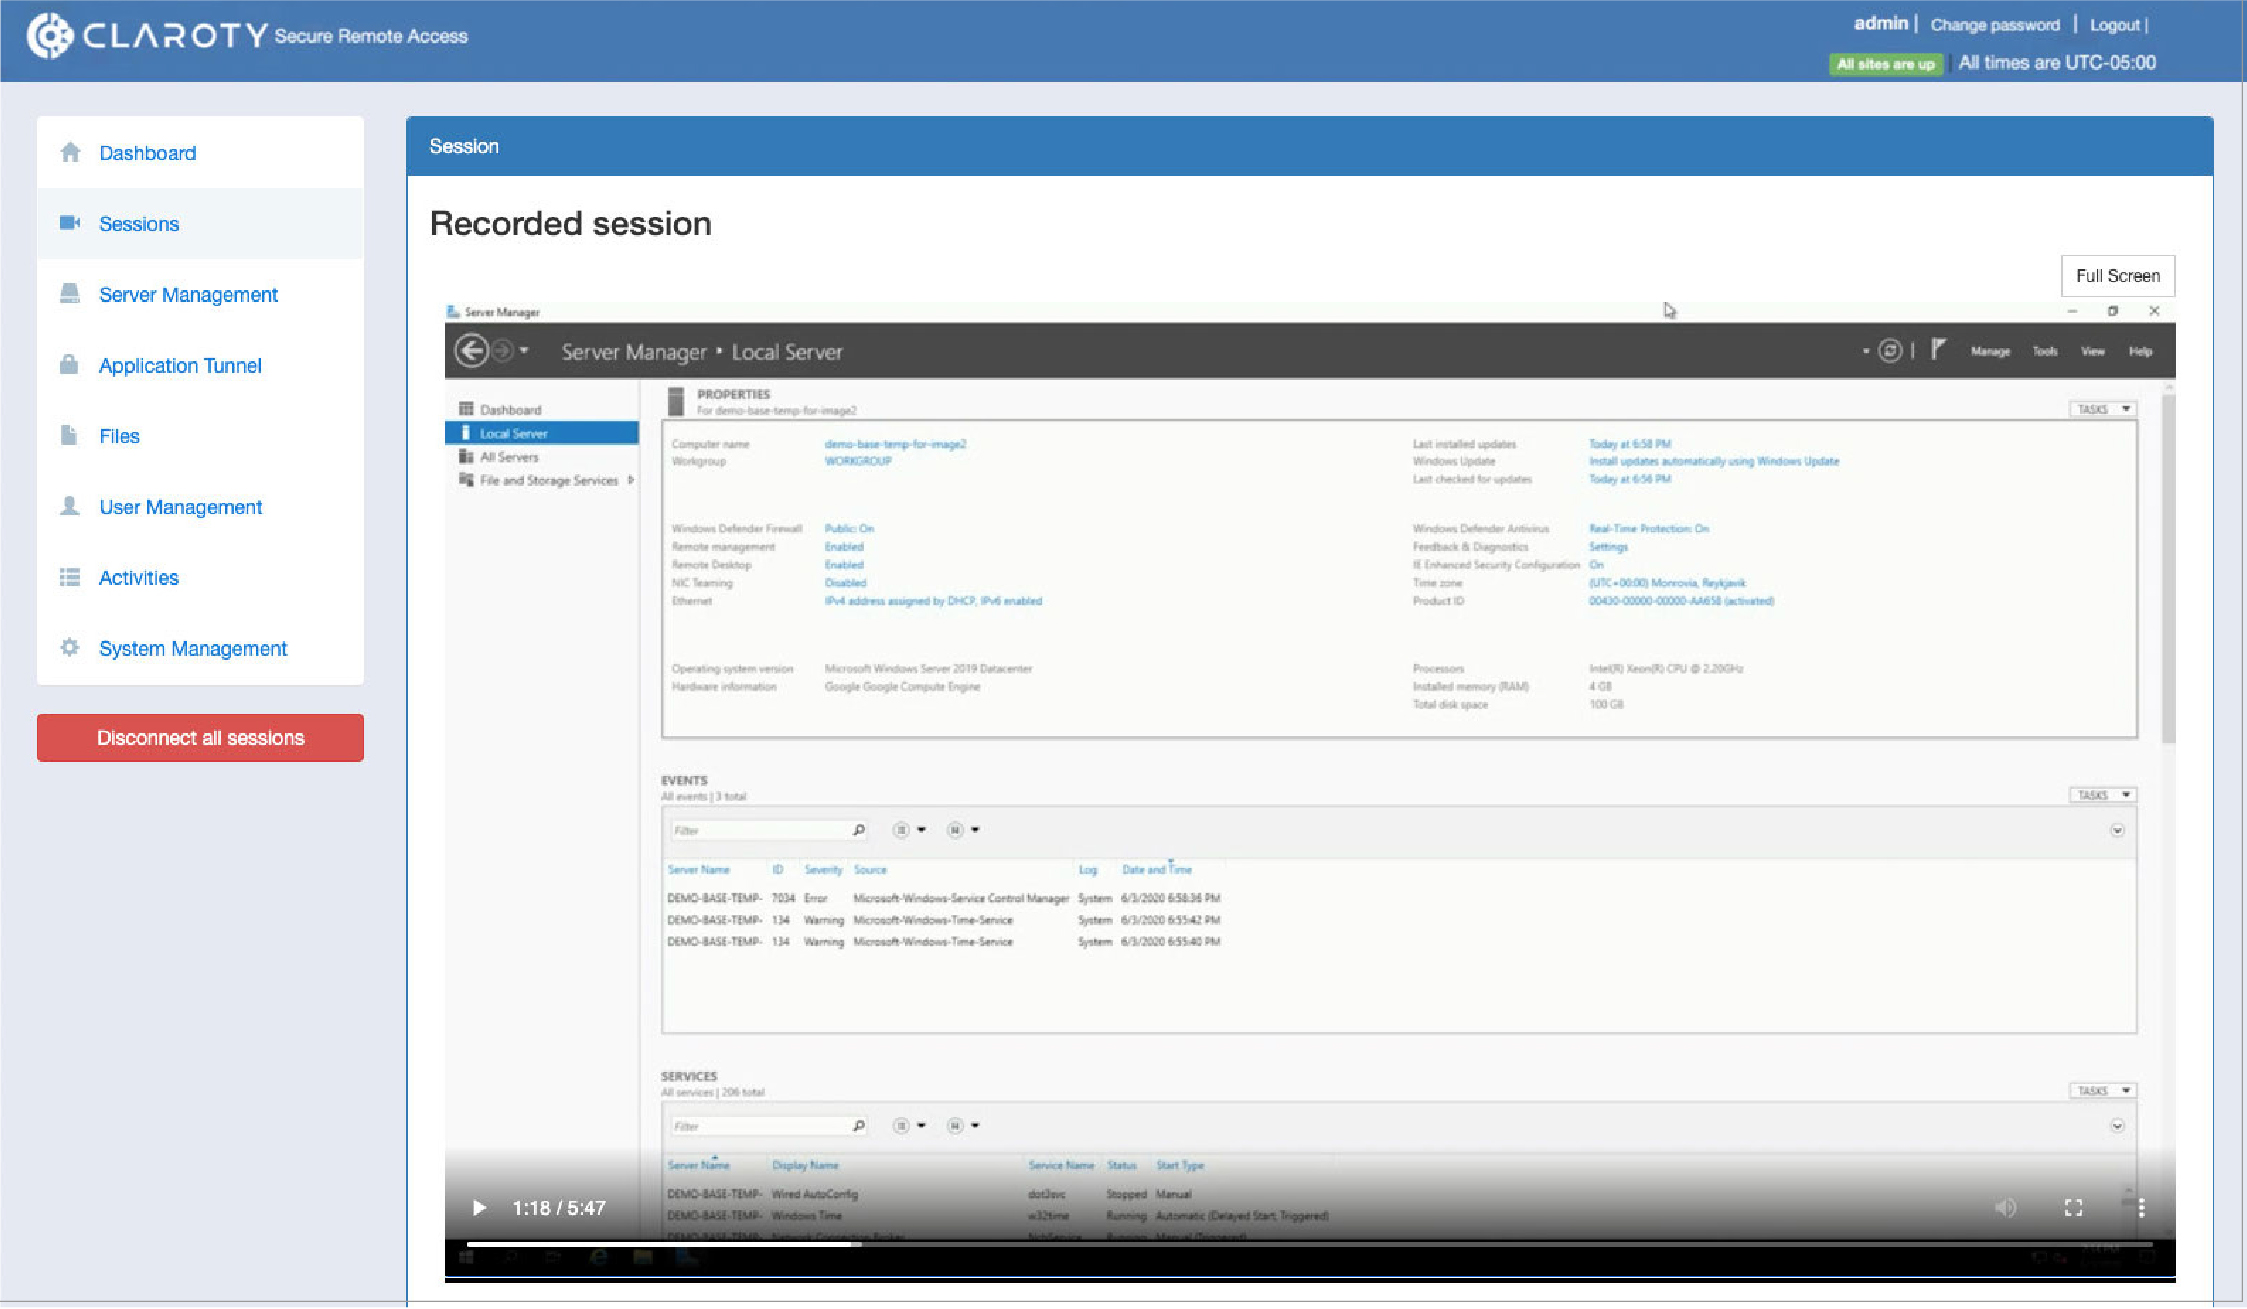Click Server Manager vertical scrollbar
2247x1309 pixels.
(x=2167, y=570)
